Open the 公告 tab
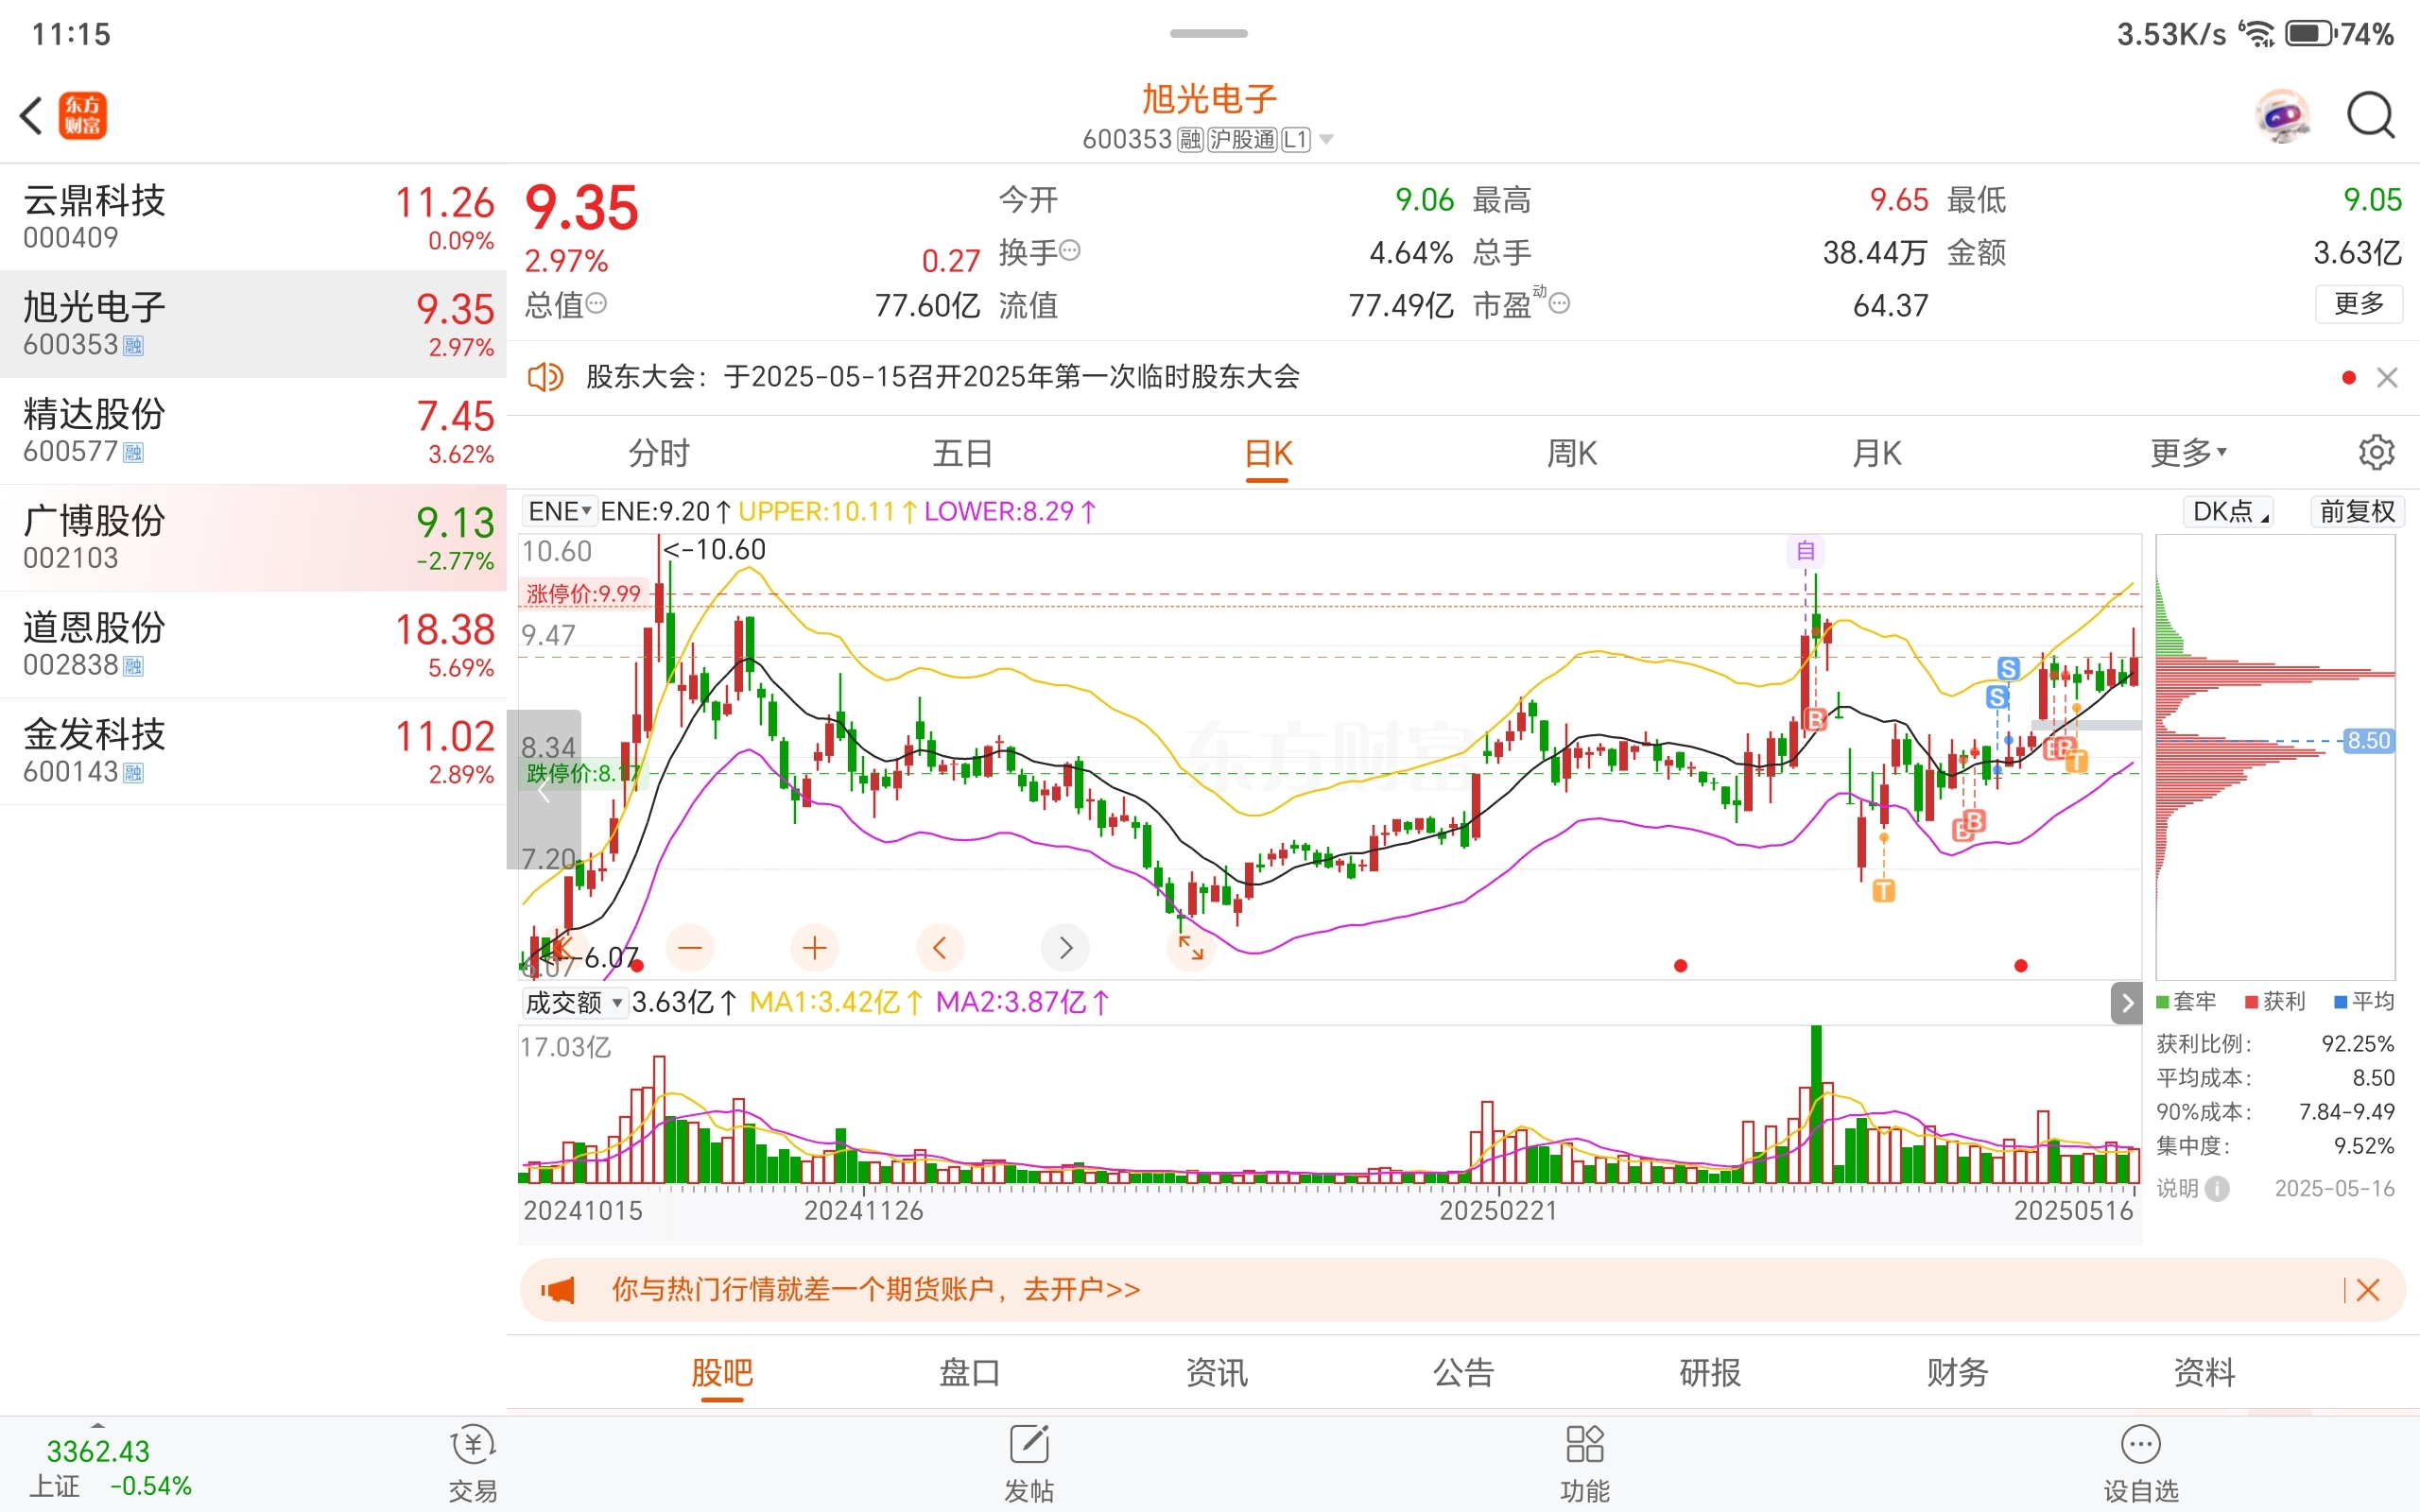 click(x=1463, y=1372)
